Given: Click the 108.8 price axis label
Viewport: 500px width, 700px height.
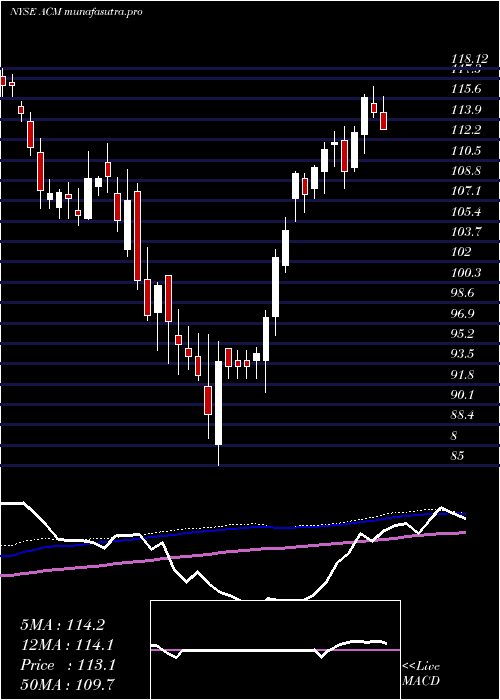Looking at the screenshot, I should (x=466, y=171).
